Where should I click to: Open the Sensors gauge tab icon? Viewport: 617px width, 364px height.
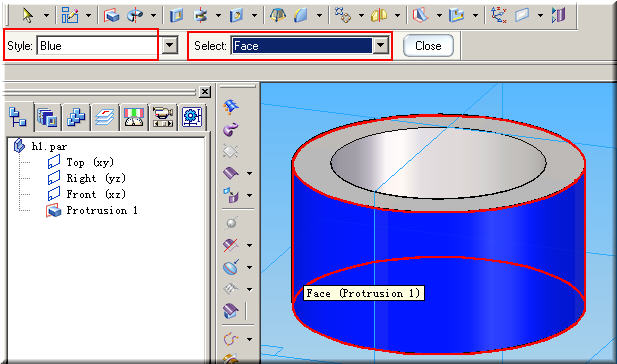(x=134, y=117)
